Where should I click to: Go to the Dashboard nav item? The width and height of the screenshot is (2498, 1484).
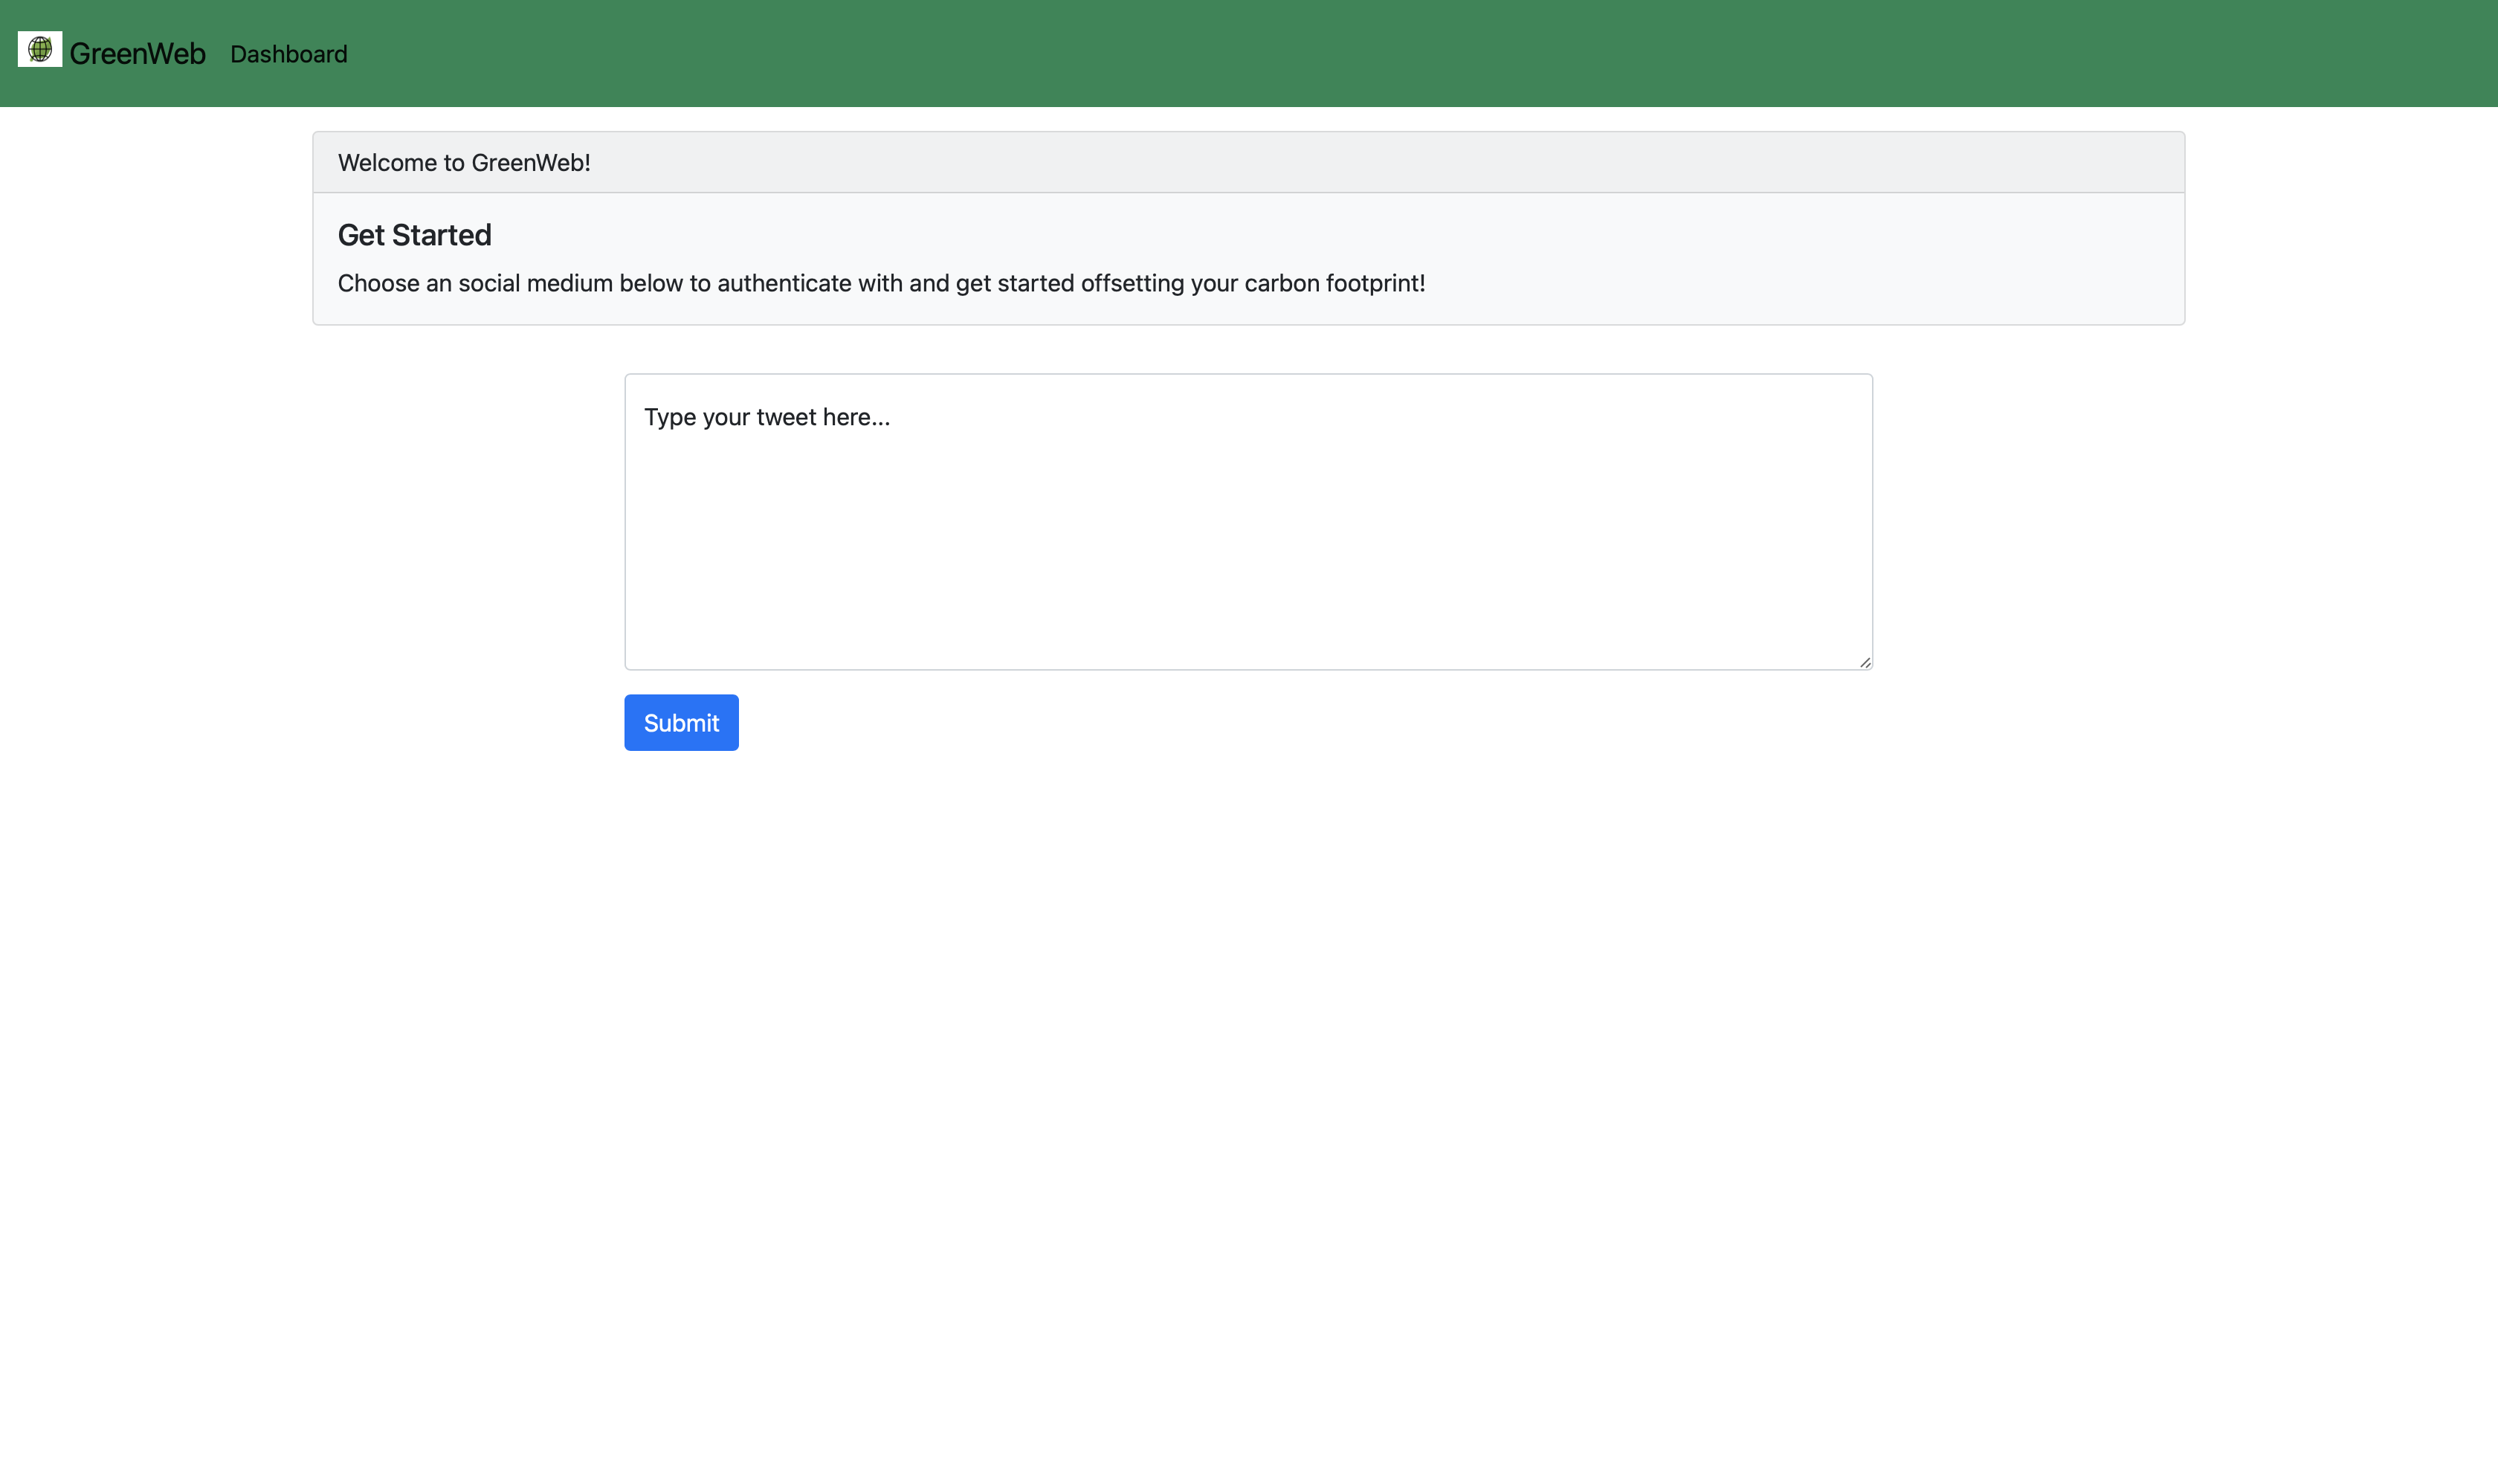coord(288,54)
